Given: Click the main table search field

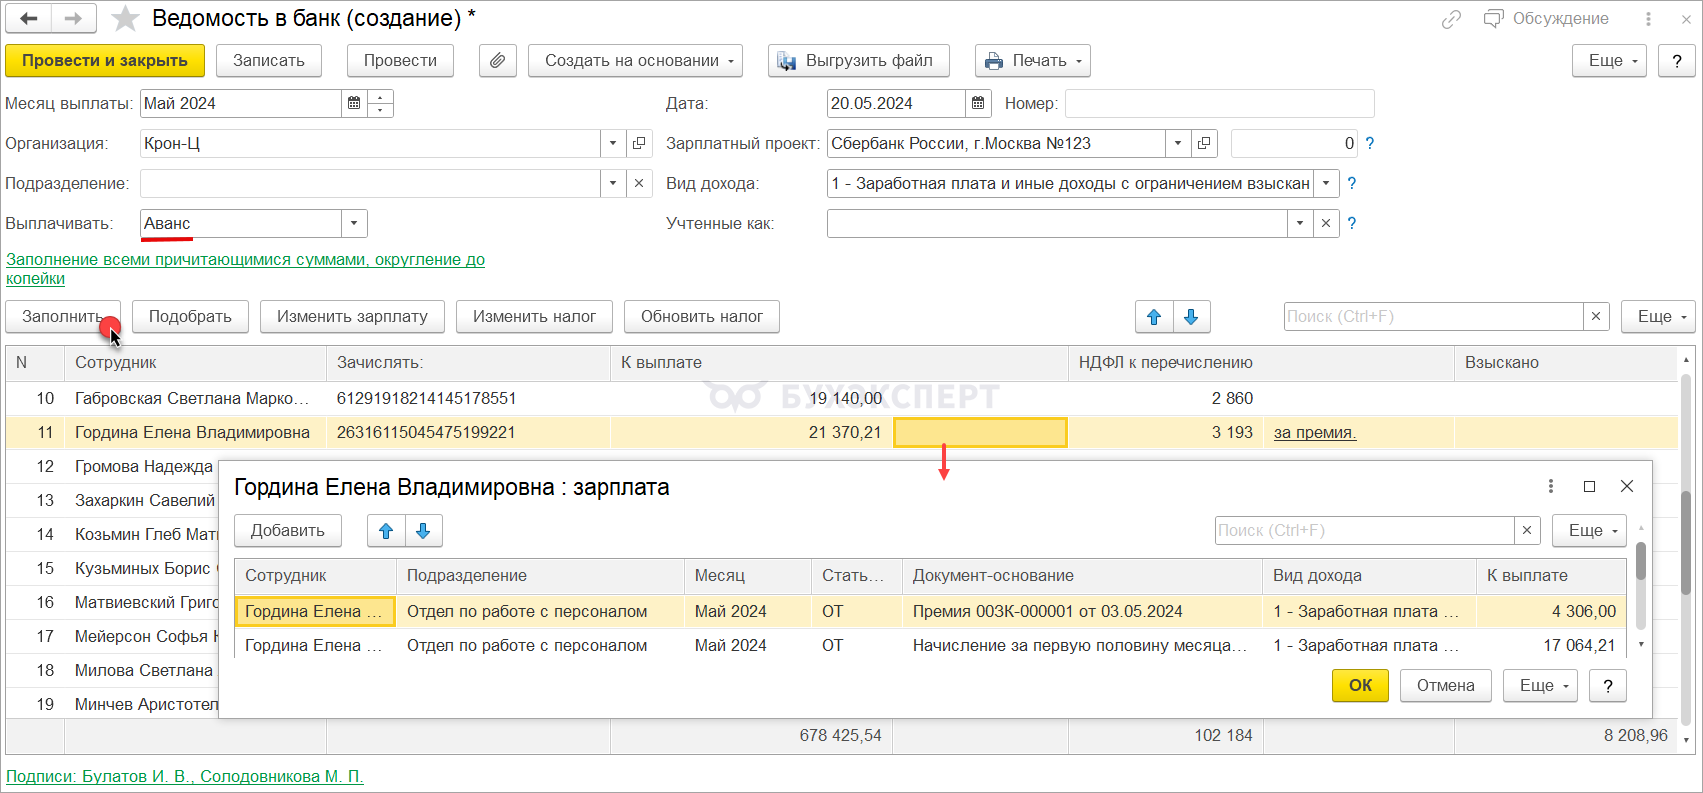Looking at the screenshot, I should [x=1432, y=317].
